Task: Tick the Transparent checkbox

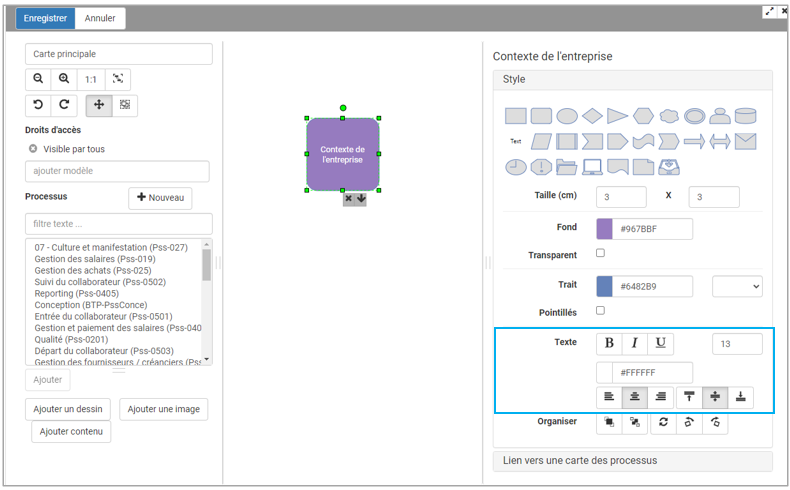Action: [x=600, y=254]
